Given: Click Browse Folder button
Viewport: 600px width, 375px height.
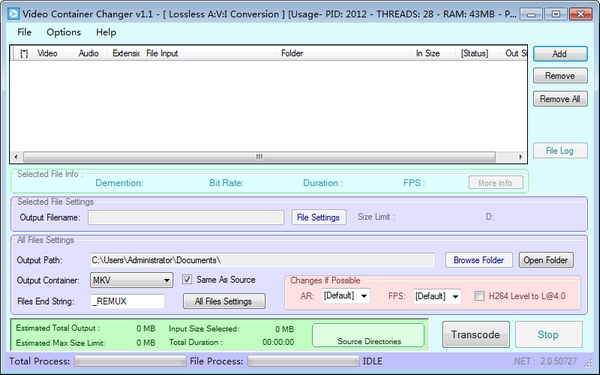Looking at the screenshot, I should (479, 260).
